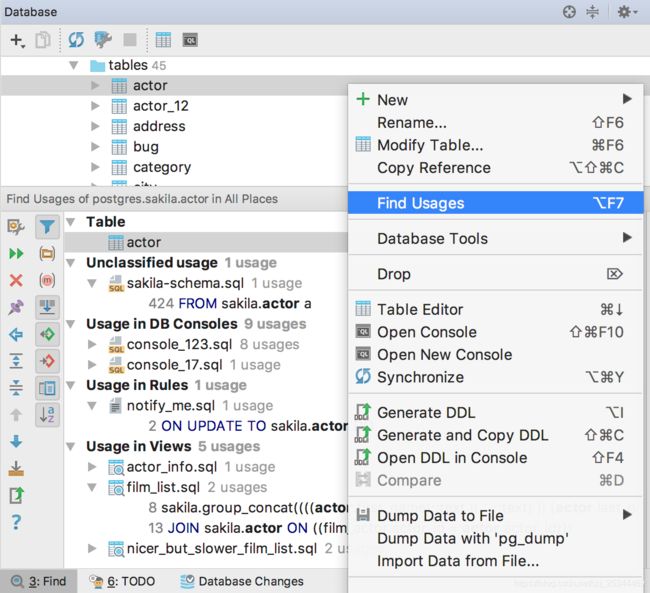This screenshot has width=650, height=593.
Task: Open the SQL console icon in toolbar
Action: coord(190,40)
